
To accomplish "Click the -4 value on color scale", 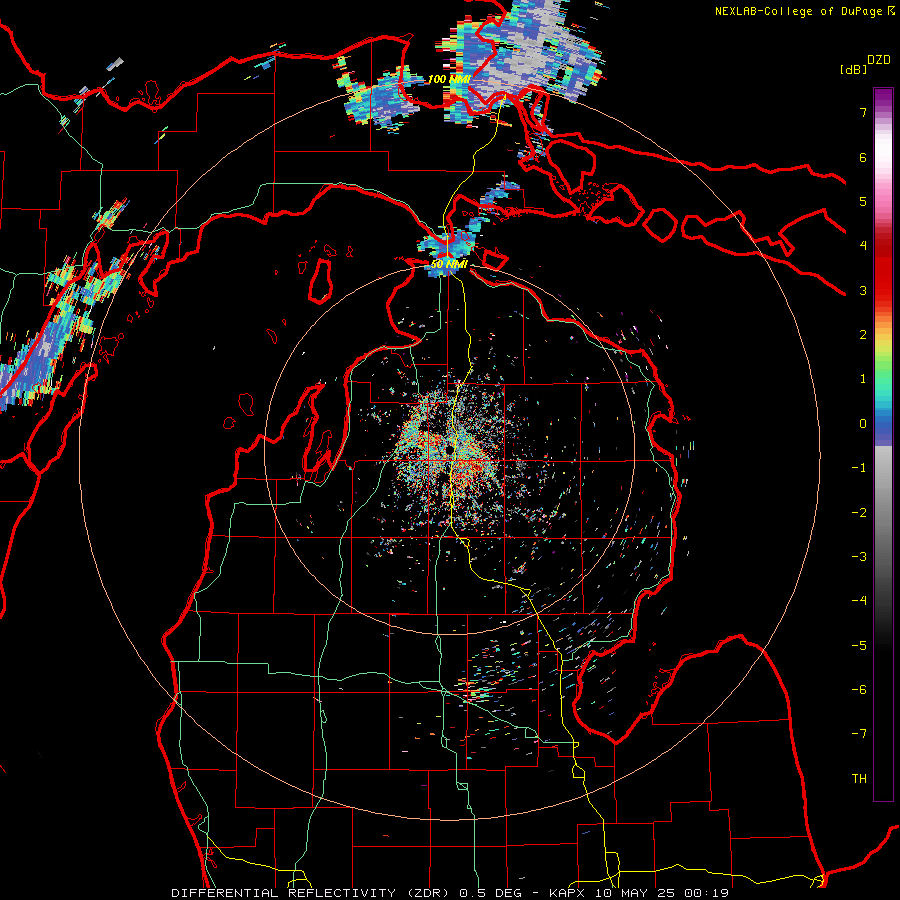I will pyautogui.click(x=859, y=601).
